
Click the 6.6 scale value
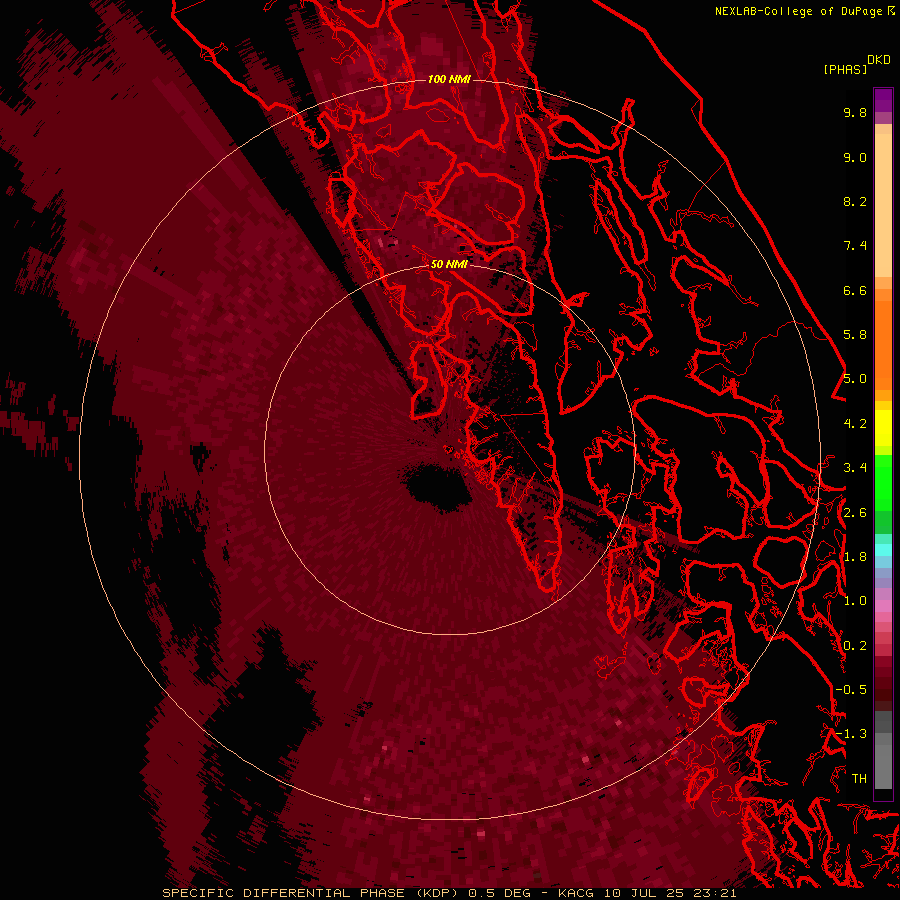coord(855,290)
